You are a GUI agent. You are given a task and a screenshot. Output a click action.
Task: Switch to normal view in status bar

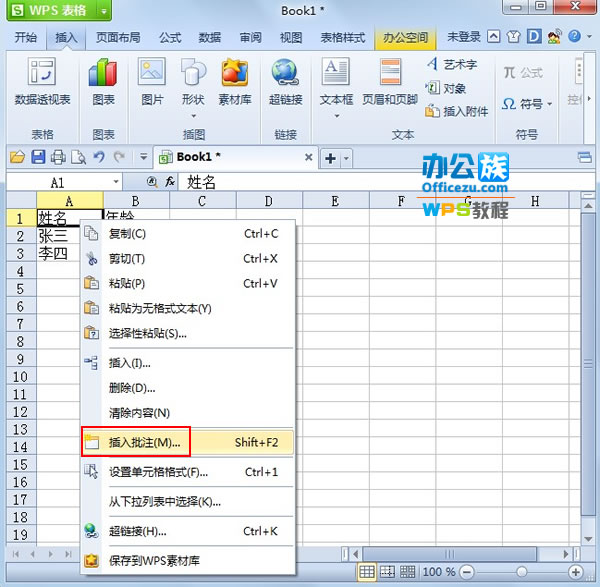click(x=367, y=572)
